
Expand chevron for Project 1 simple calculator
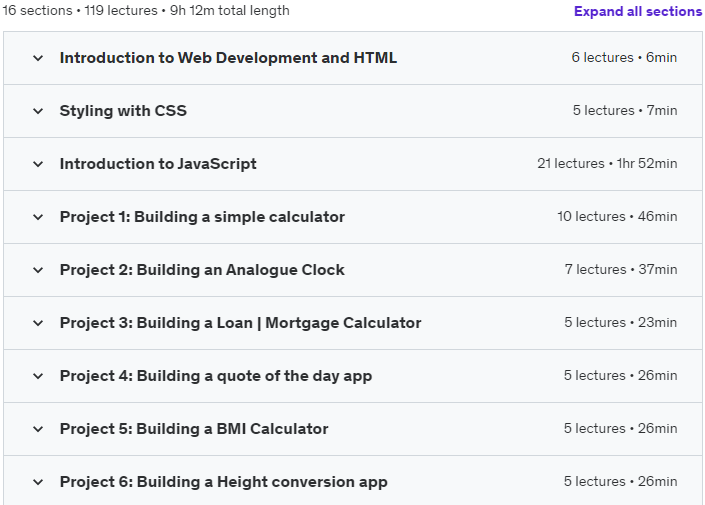pos(38,217)
